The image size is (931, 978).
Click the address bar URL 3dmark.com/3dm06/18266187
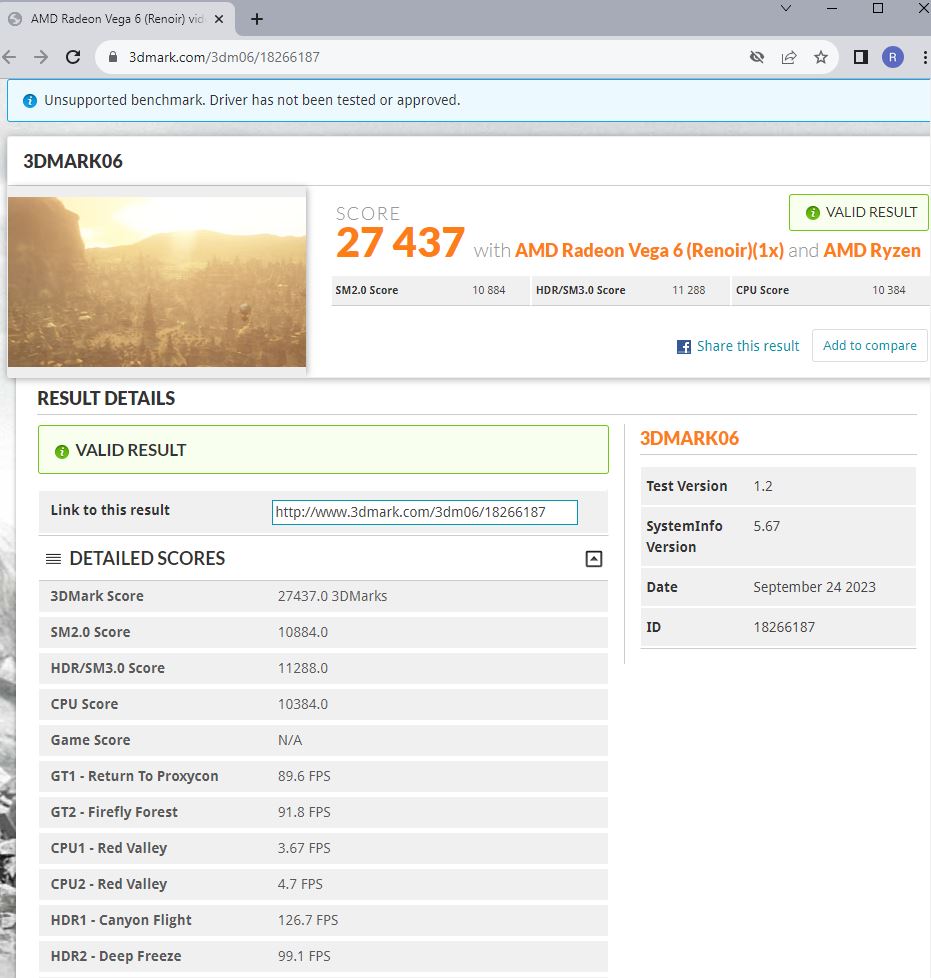[x=224, y=57]
